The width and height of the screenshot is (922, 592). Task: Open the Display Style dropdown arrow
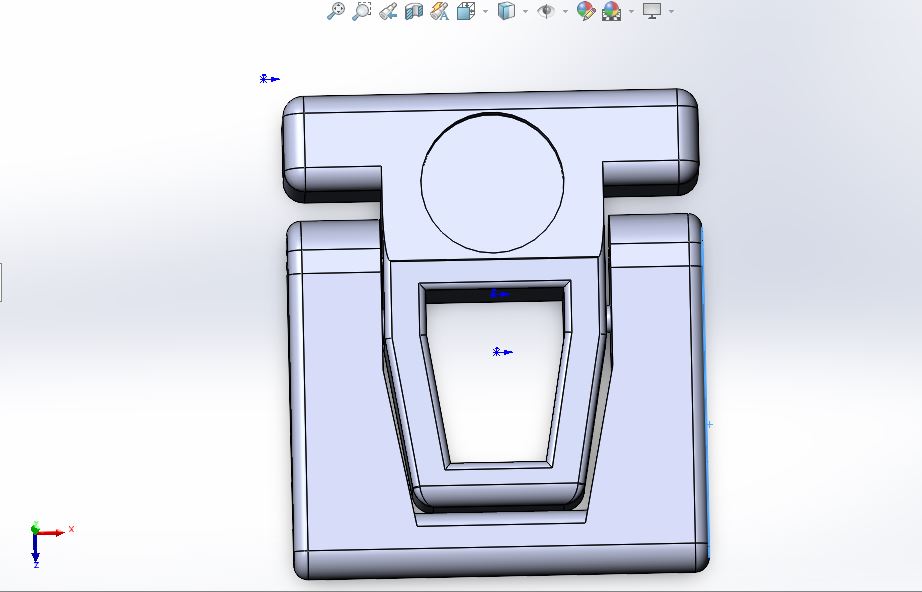(525, 11)
